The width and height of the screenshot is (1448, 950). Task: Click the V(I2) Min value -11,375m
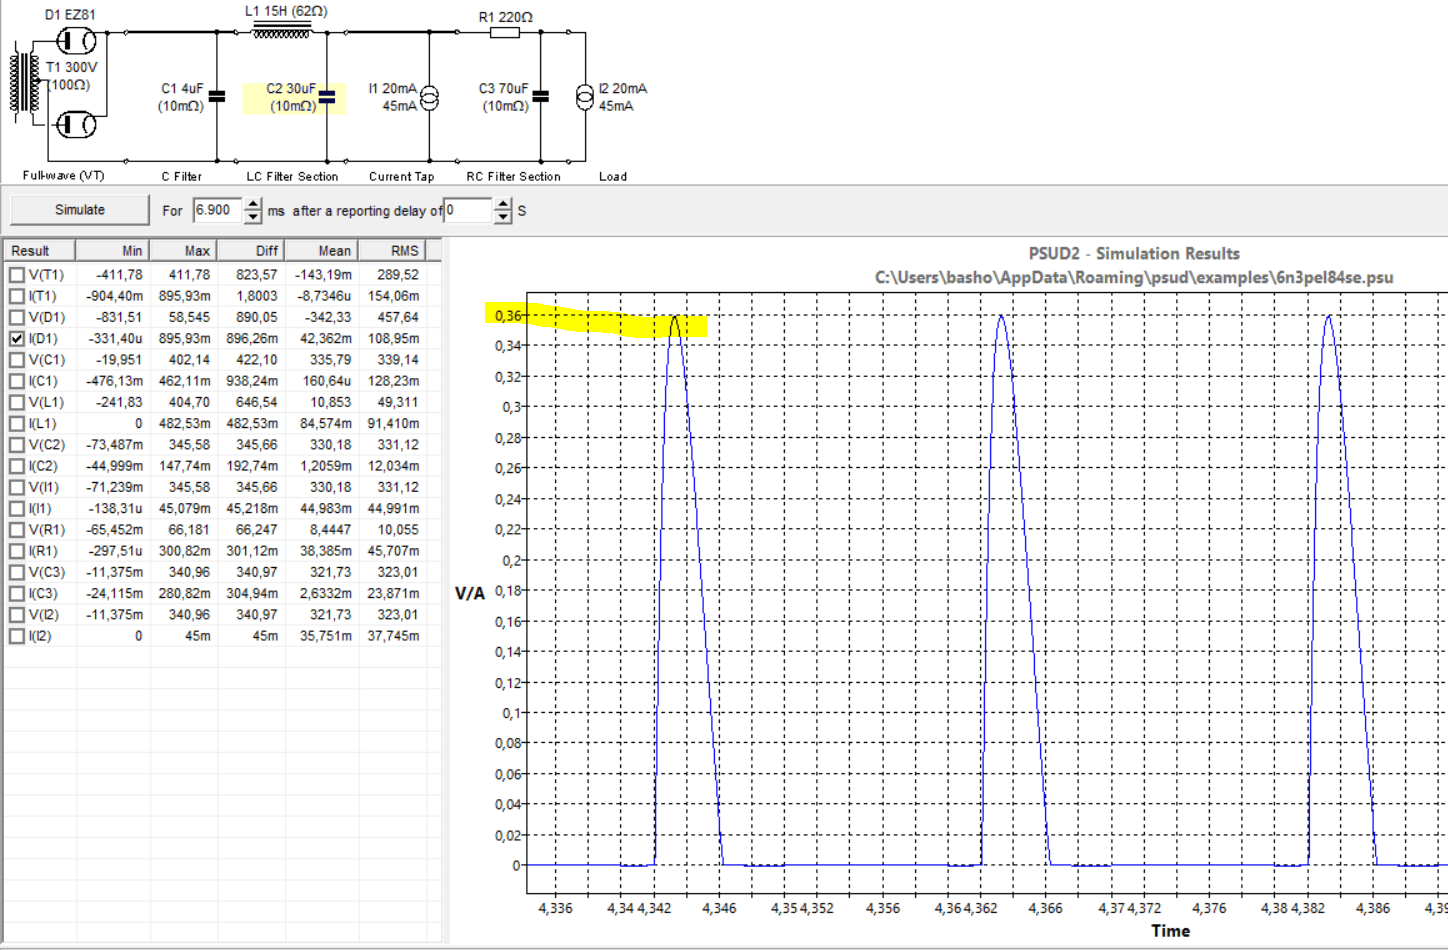click(115, 615)
